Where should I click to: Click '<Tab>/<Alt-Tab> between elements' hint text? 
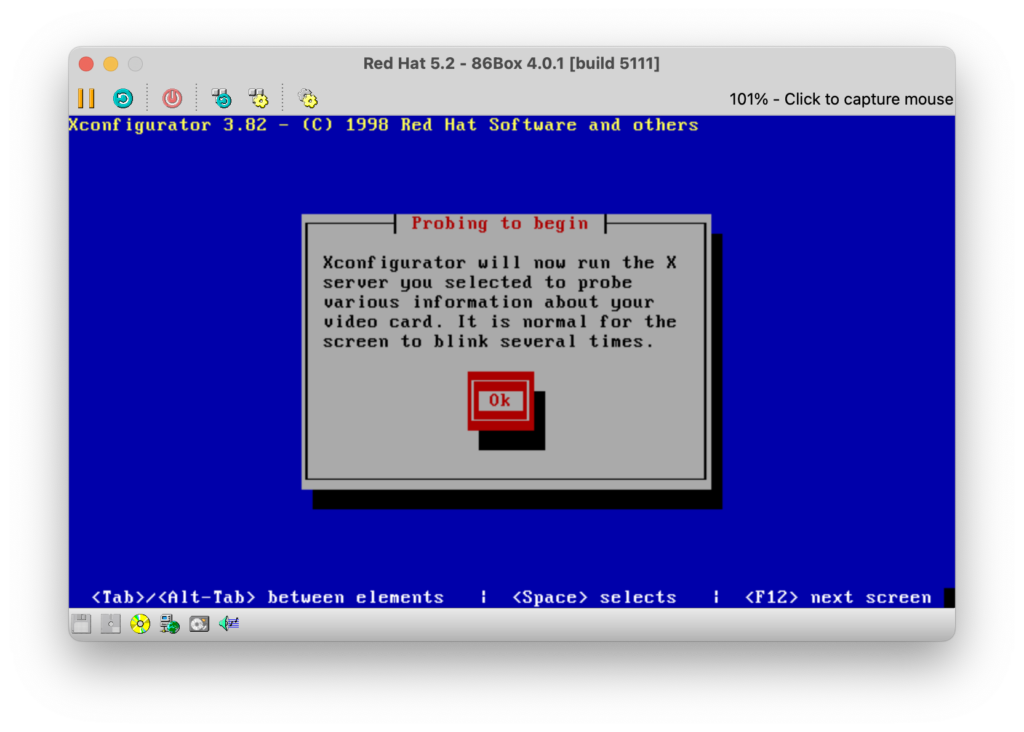268,597
